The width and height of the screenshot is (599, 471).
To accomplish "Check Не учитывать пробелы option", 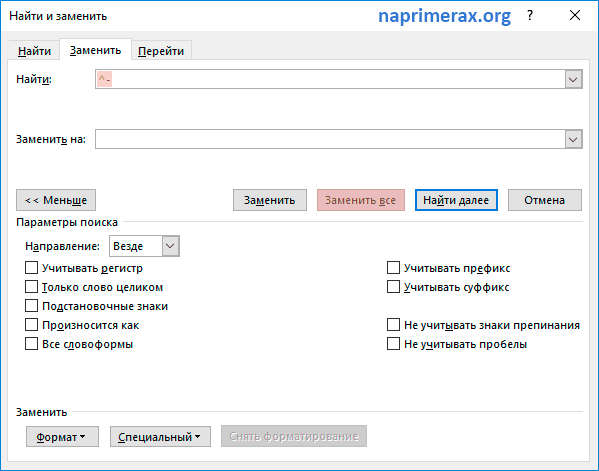I will tap(393, 344).
